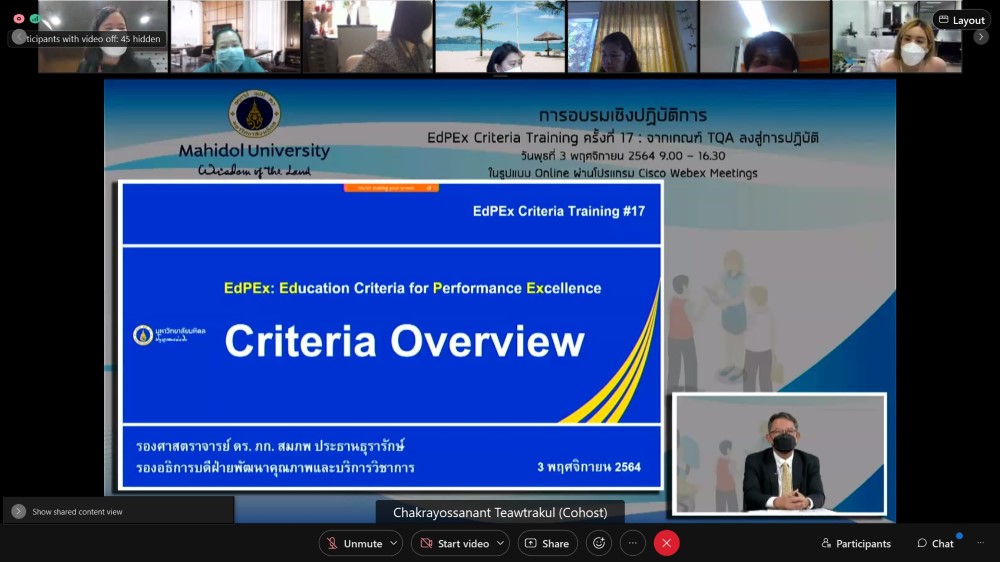Open the reactions smiley menu

599,543
